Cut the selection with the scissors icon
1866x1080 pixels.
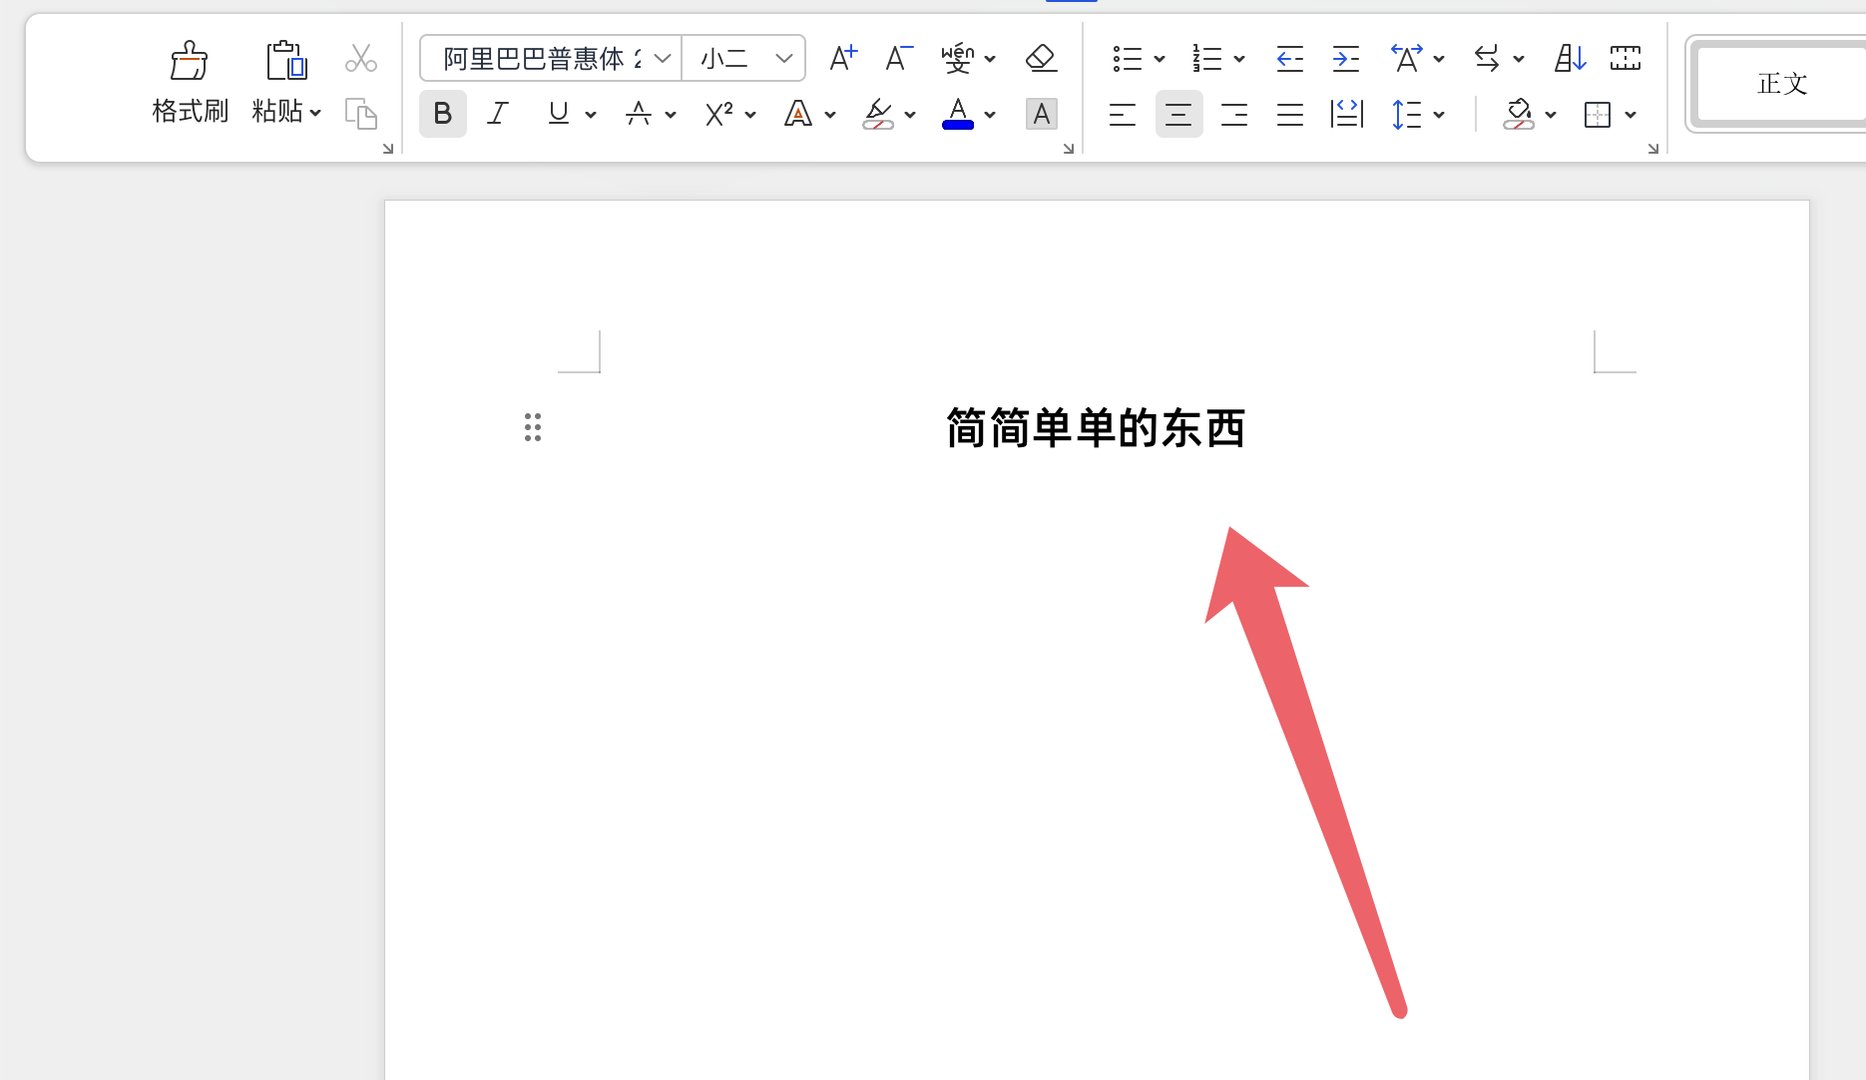pos(360,58)
